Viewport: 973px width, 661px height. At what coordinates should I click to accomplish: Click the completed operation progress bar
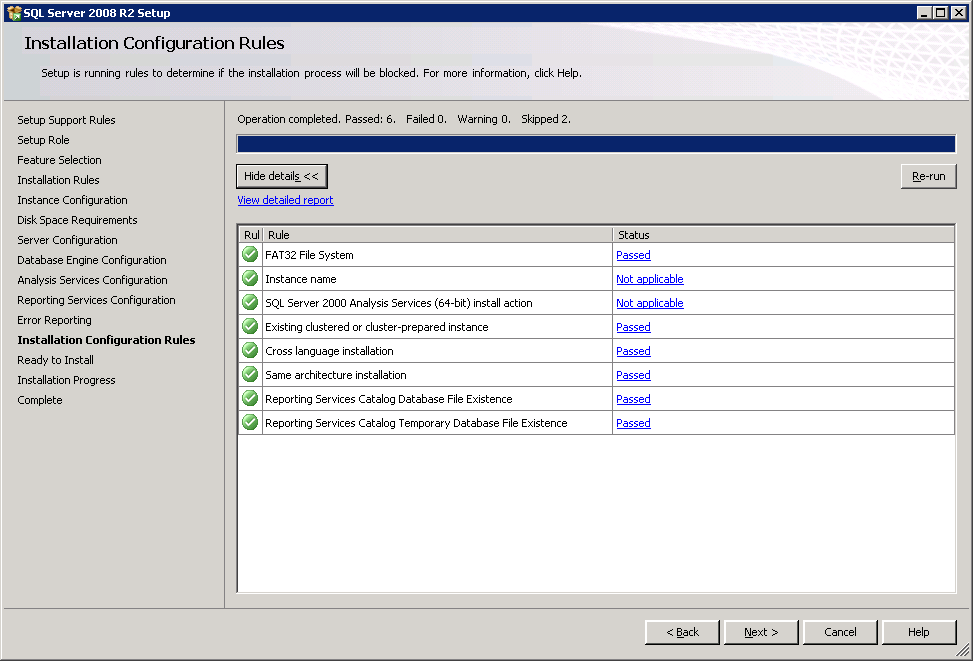click(x=596, y=144)
